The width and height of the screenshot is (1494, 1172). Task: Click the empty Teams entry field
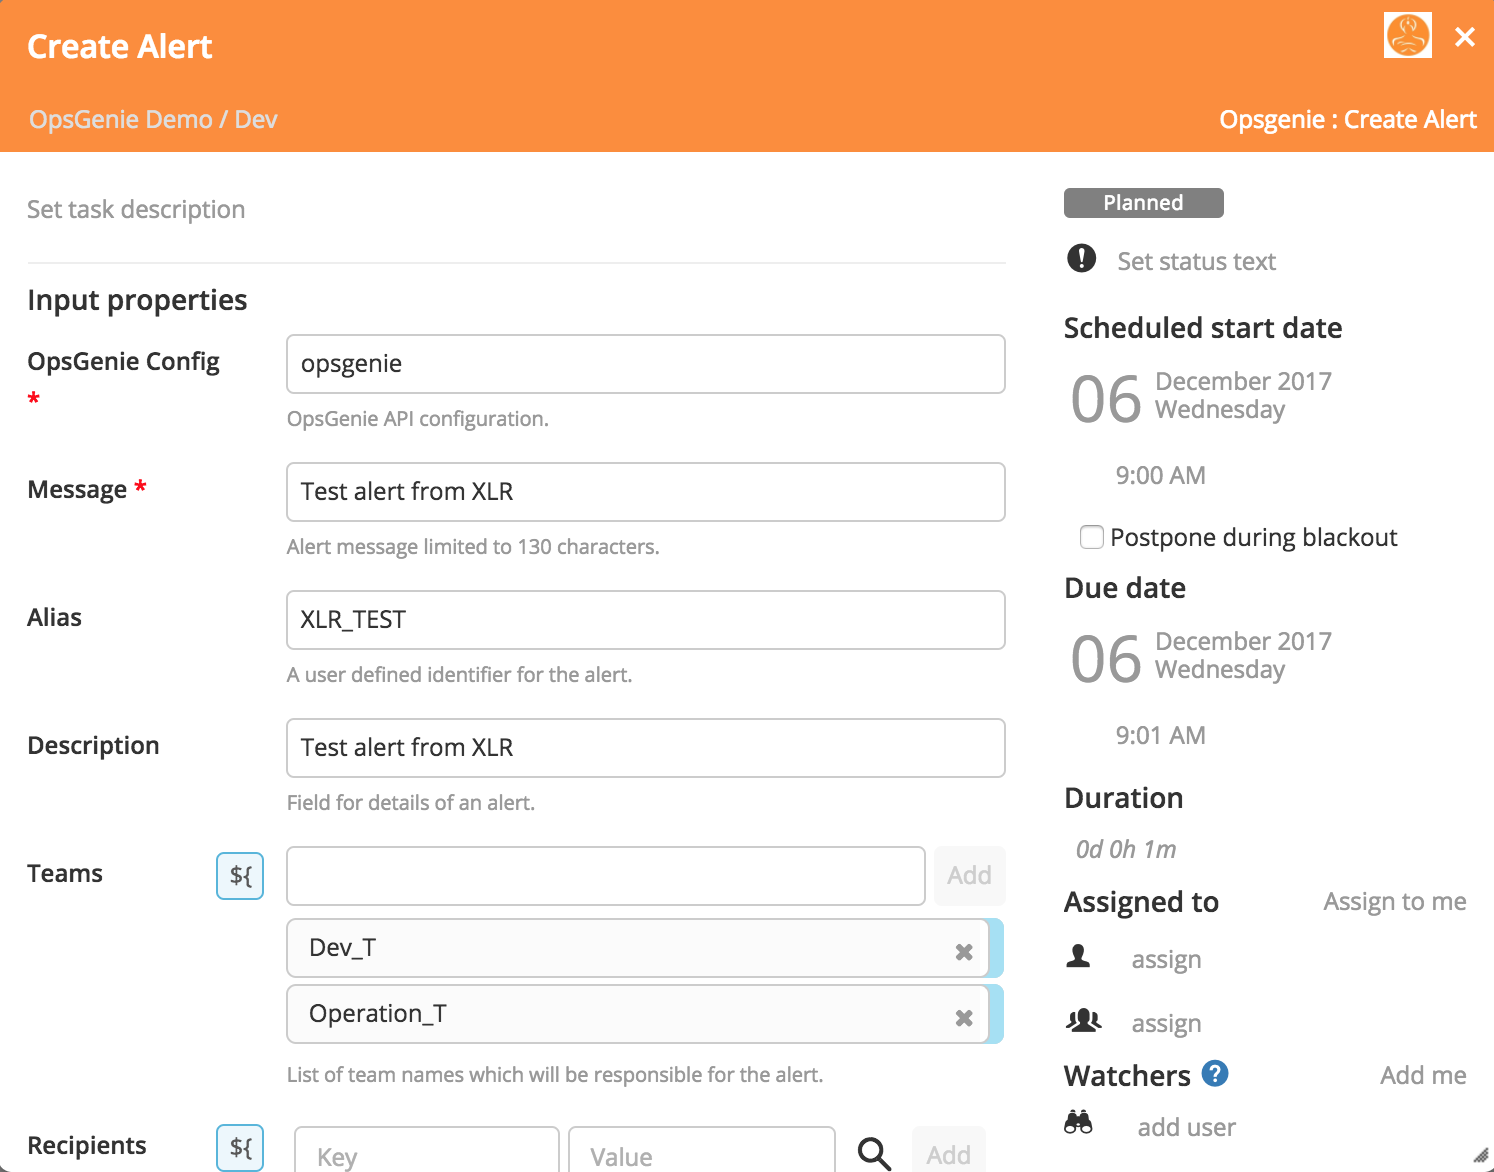[x=605, y=876]
